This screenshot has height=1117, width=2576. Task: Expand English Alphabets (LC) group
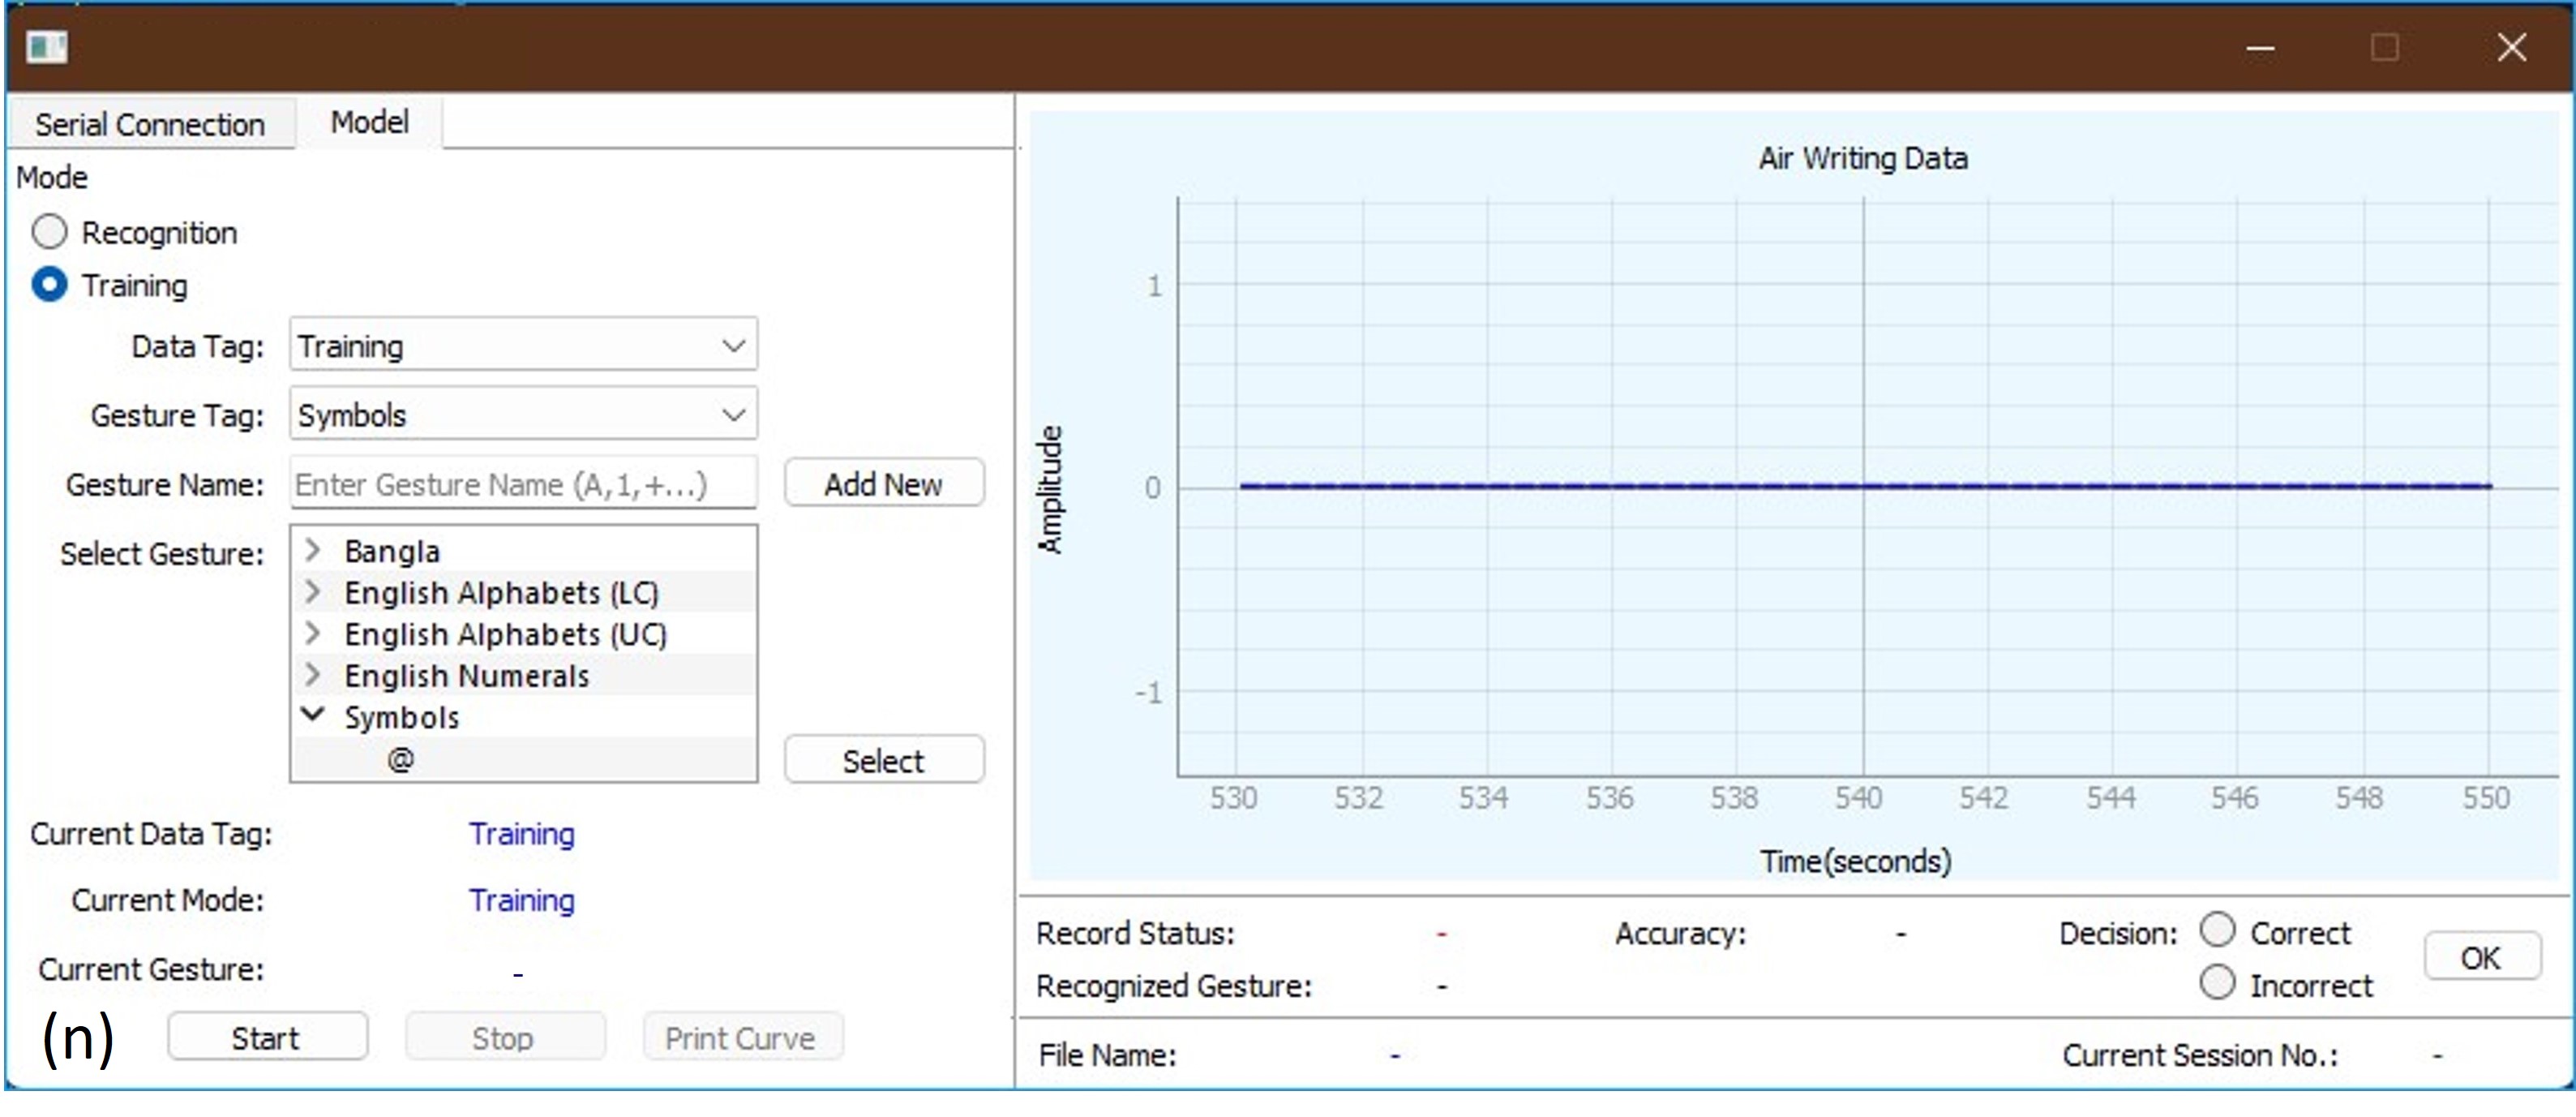tap(313, 592)
